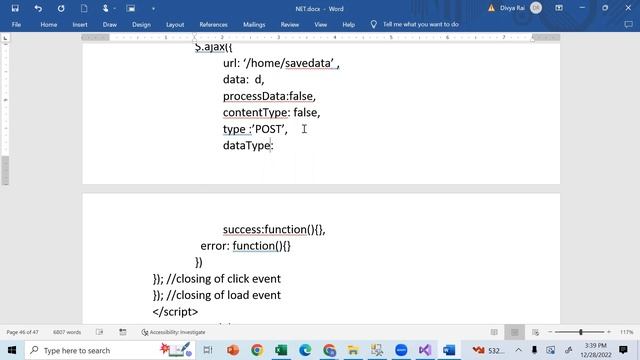Screen dimensions: 640x360
Task: Open the notification center icon
Action: (x=623, y=350)
